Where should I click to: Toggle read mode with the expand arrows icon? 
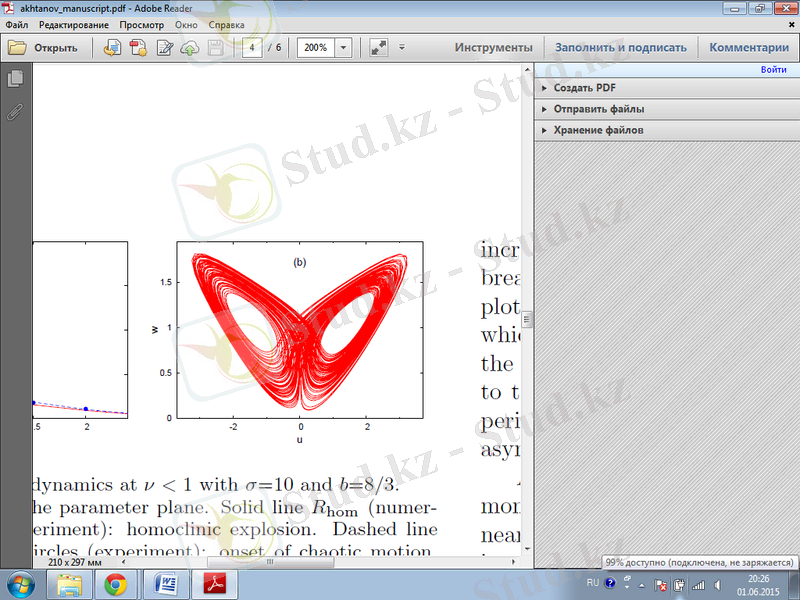click(378, 47)
